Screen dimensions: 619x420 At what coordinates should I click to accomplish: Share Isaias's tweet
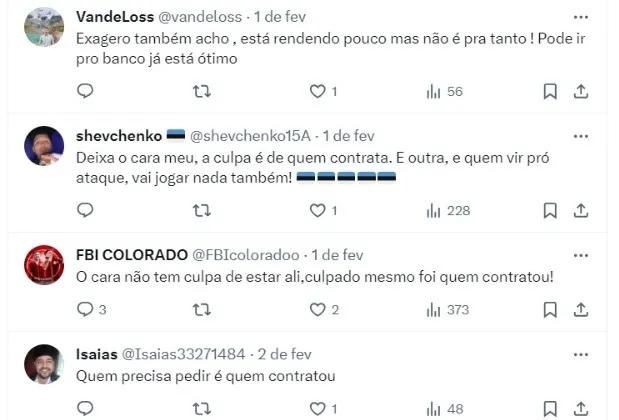(581, 409)
